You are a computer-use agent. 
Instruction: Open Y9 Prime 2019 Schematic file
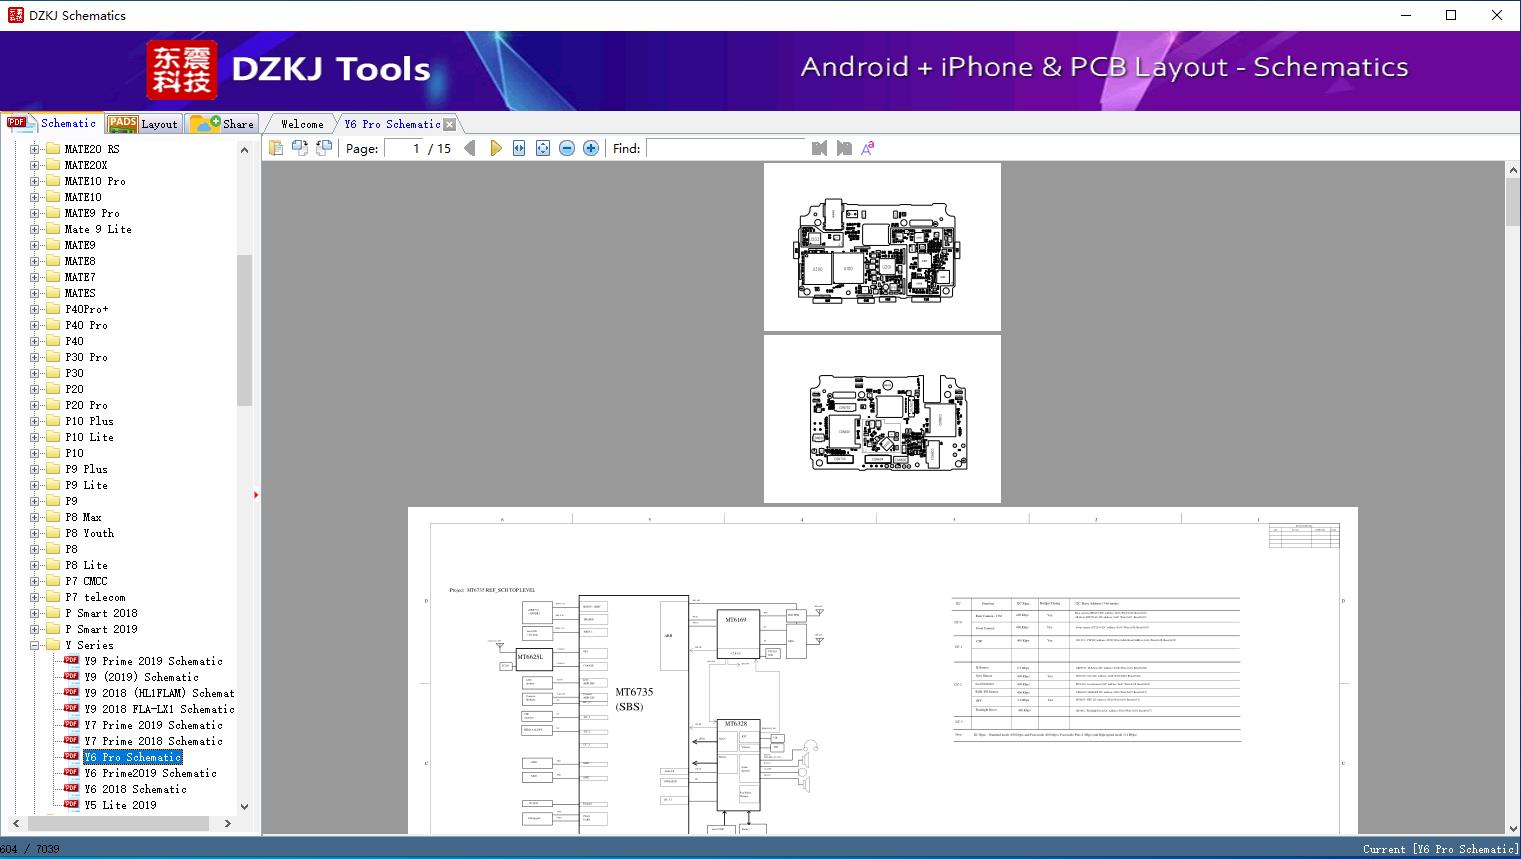(153, 661)
